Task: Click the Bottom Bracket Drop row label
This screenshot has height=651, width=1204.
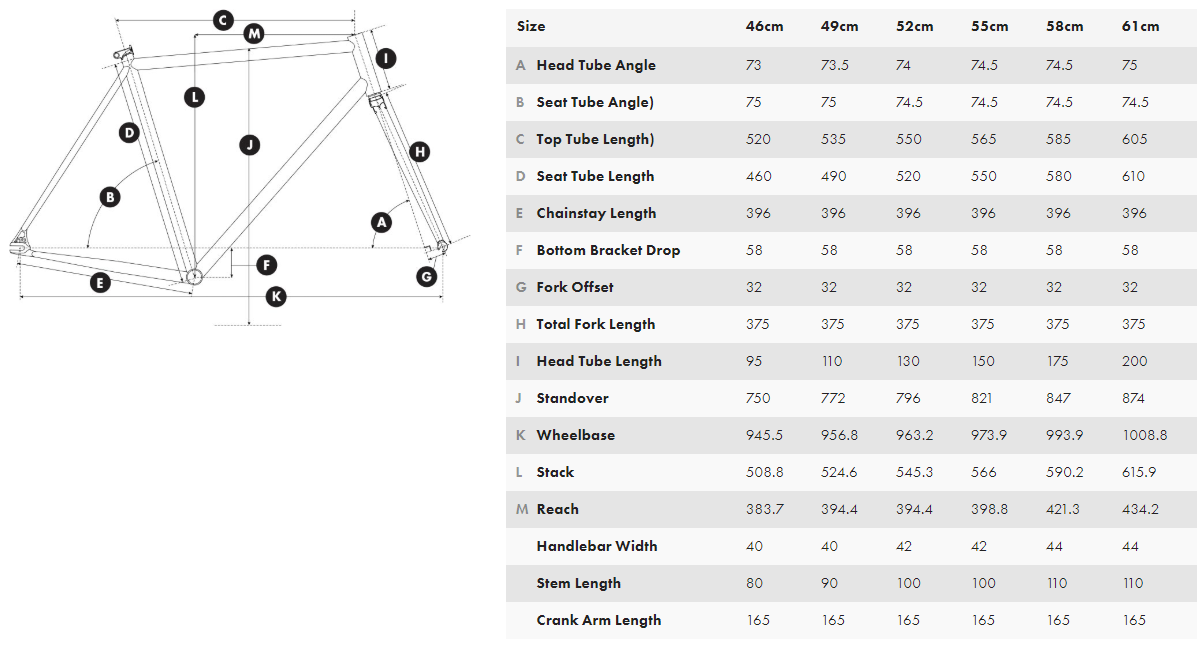Action: [x=608, y=250]
